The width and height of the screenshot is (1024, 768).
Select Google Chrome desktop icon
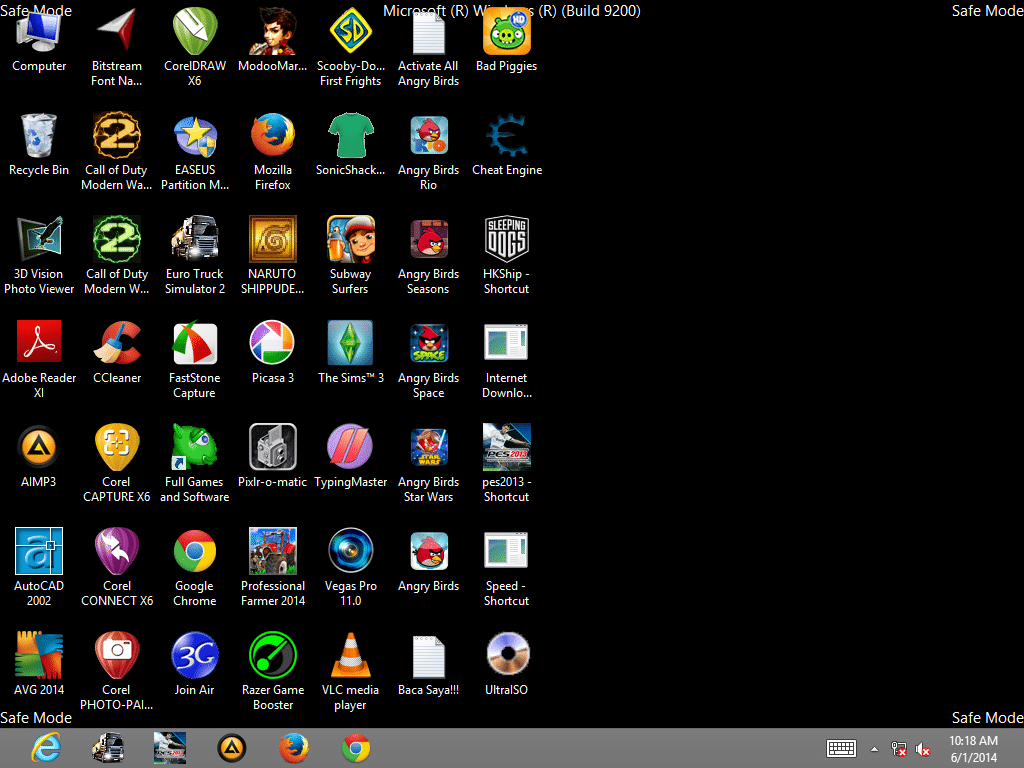pyautogui.click(x=195, y=551)
